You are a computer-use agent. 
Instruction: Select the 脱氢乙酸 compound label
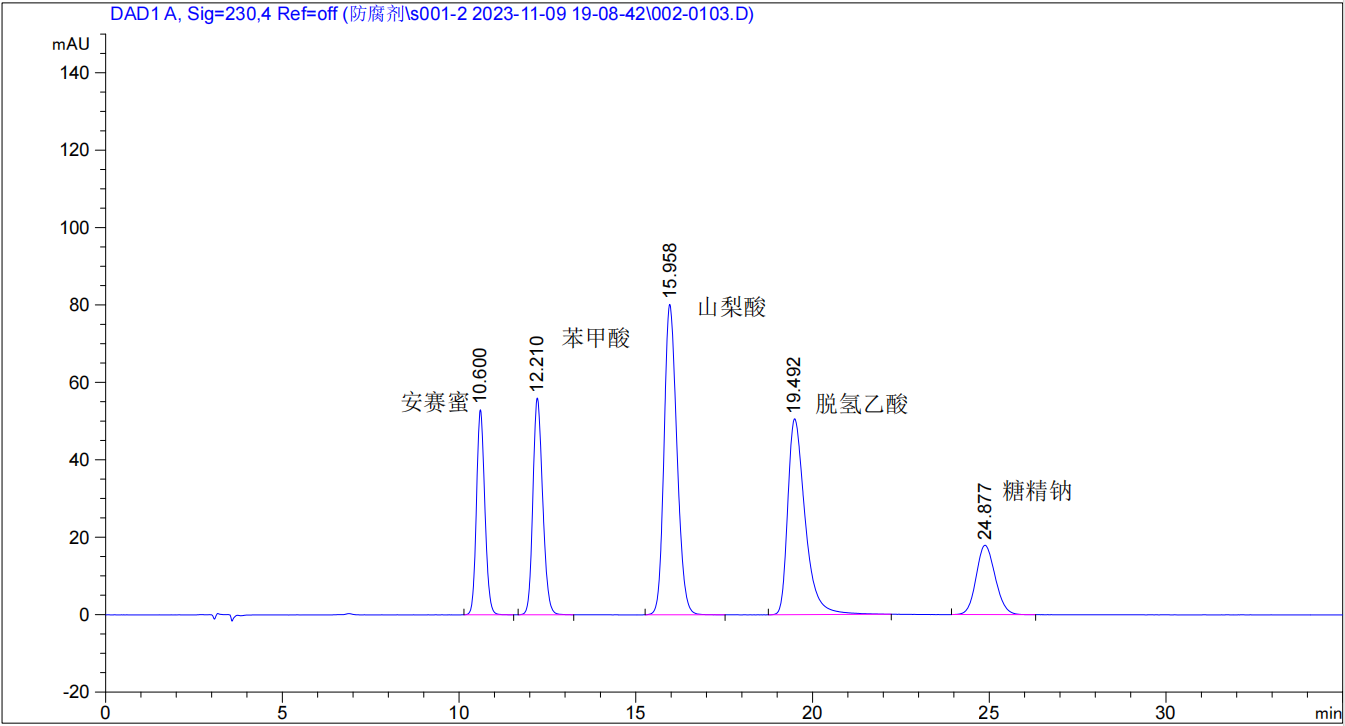(x=862, y=404)
